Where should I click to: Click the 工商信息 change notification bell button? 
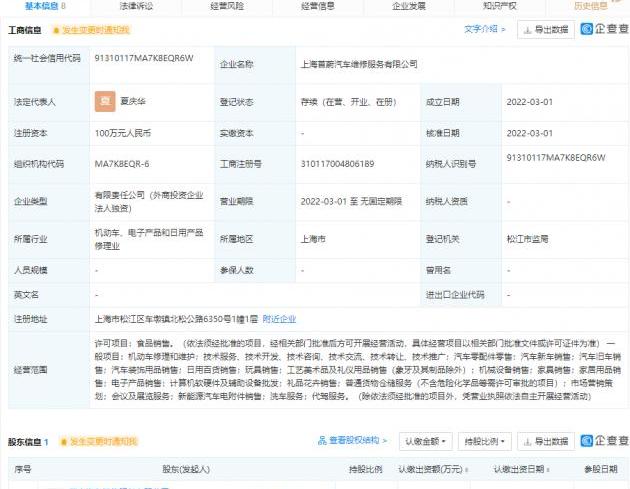click(x=91, y=30)
